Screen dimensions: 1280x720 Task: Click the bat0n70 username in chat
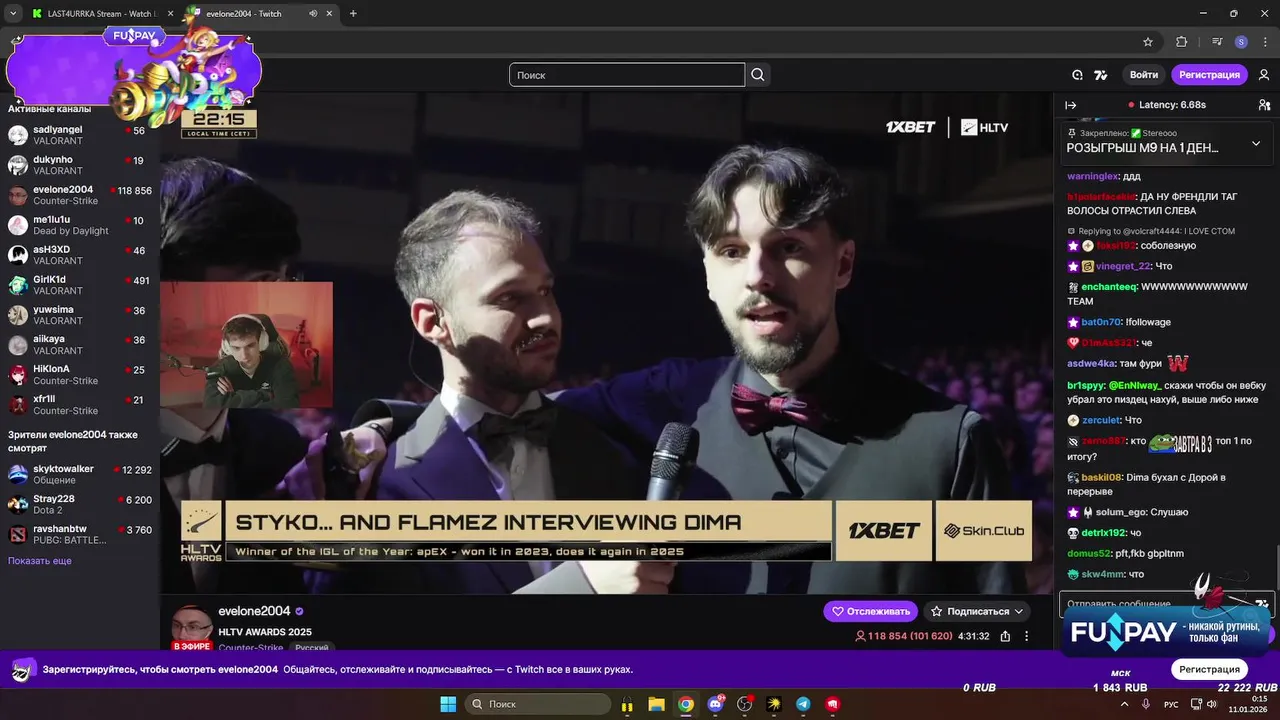(x=1100, y=322)
